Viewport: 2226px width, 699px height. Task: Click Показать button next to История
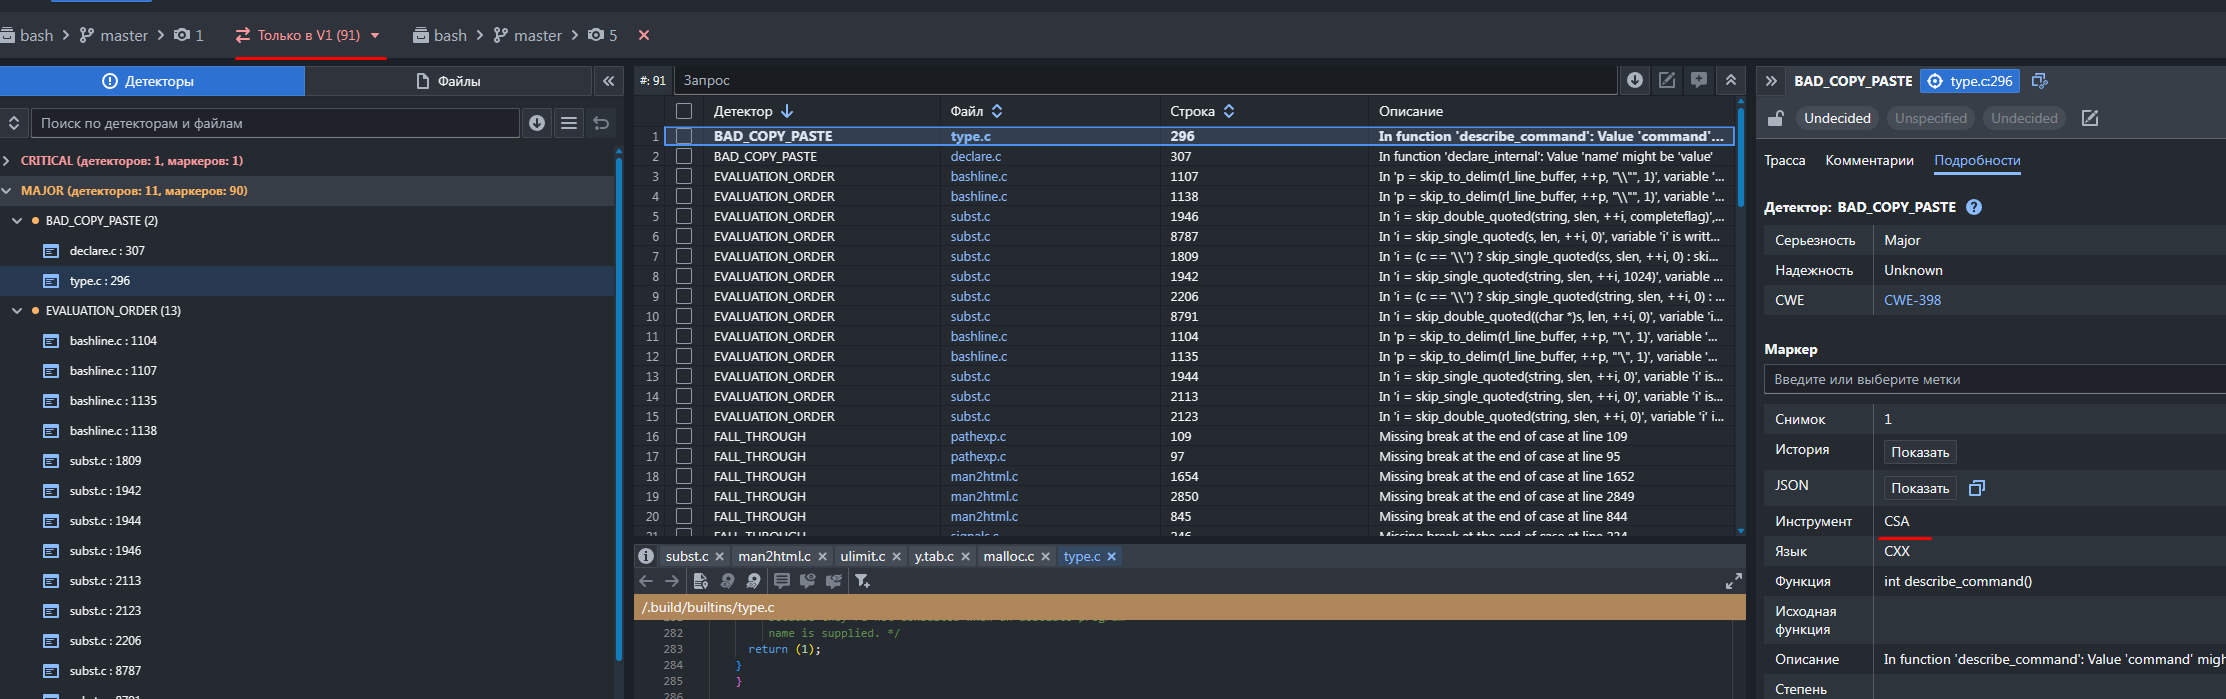click(x=1919, y=452)
